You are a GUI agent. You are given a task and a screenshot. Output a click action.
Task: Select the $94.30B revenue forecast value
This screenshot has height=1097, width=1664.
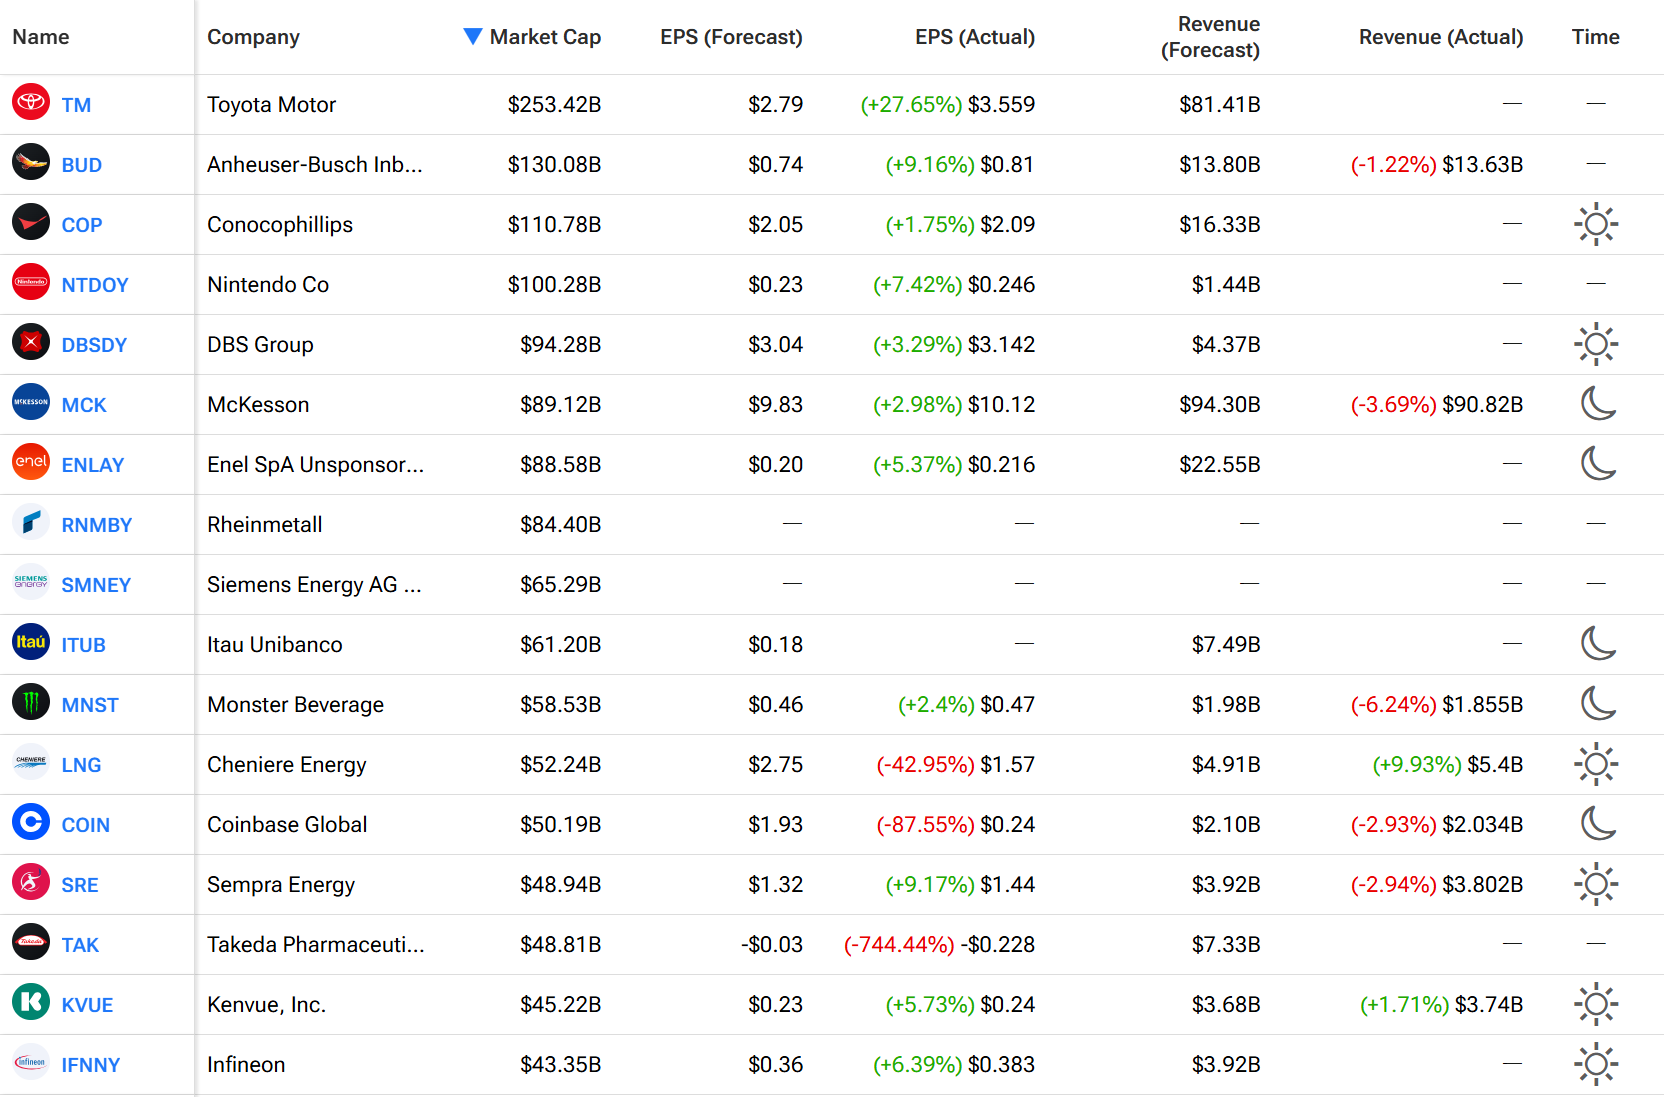1220,405
